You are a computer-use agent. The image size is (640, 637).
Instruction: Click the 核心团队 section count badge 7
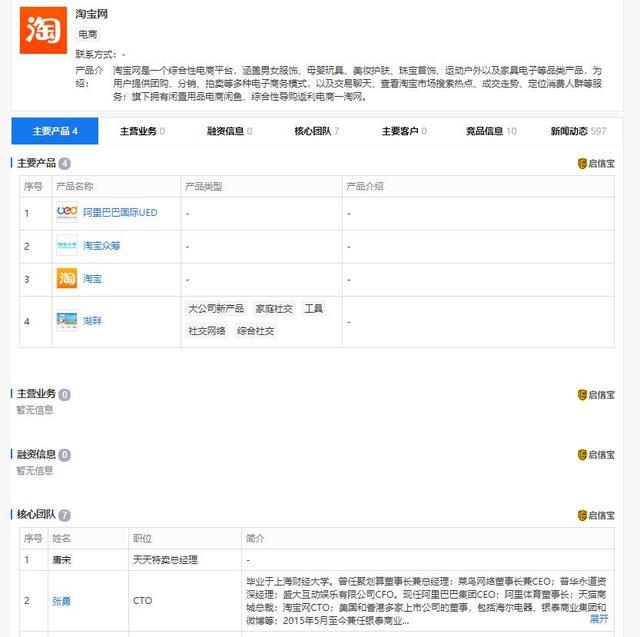point(64,515)
